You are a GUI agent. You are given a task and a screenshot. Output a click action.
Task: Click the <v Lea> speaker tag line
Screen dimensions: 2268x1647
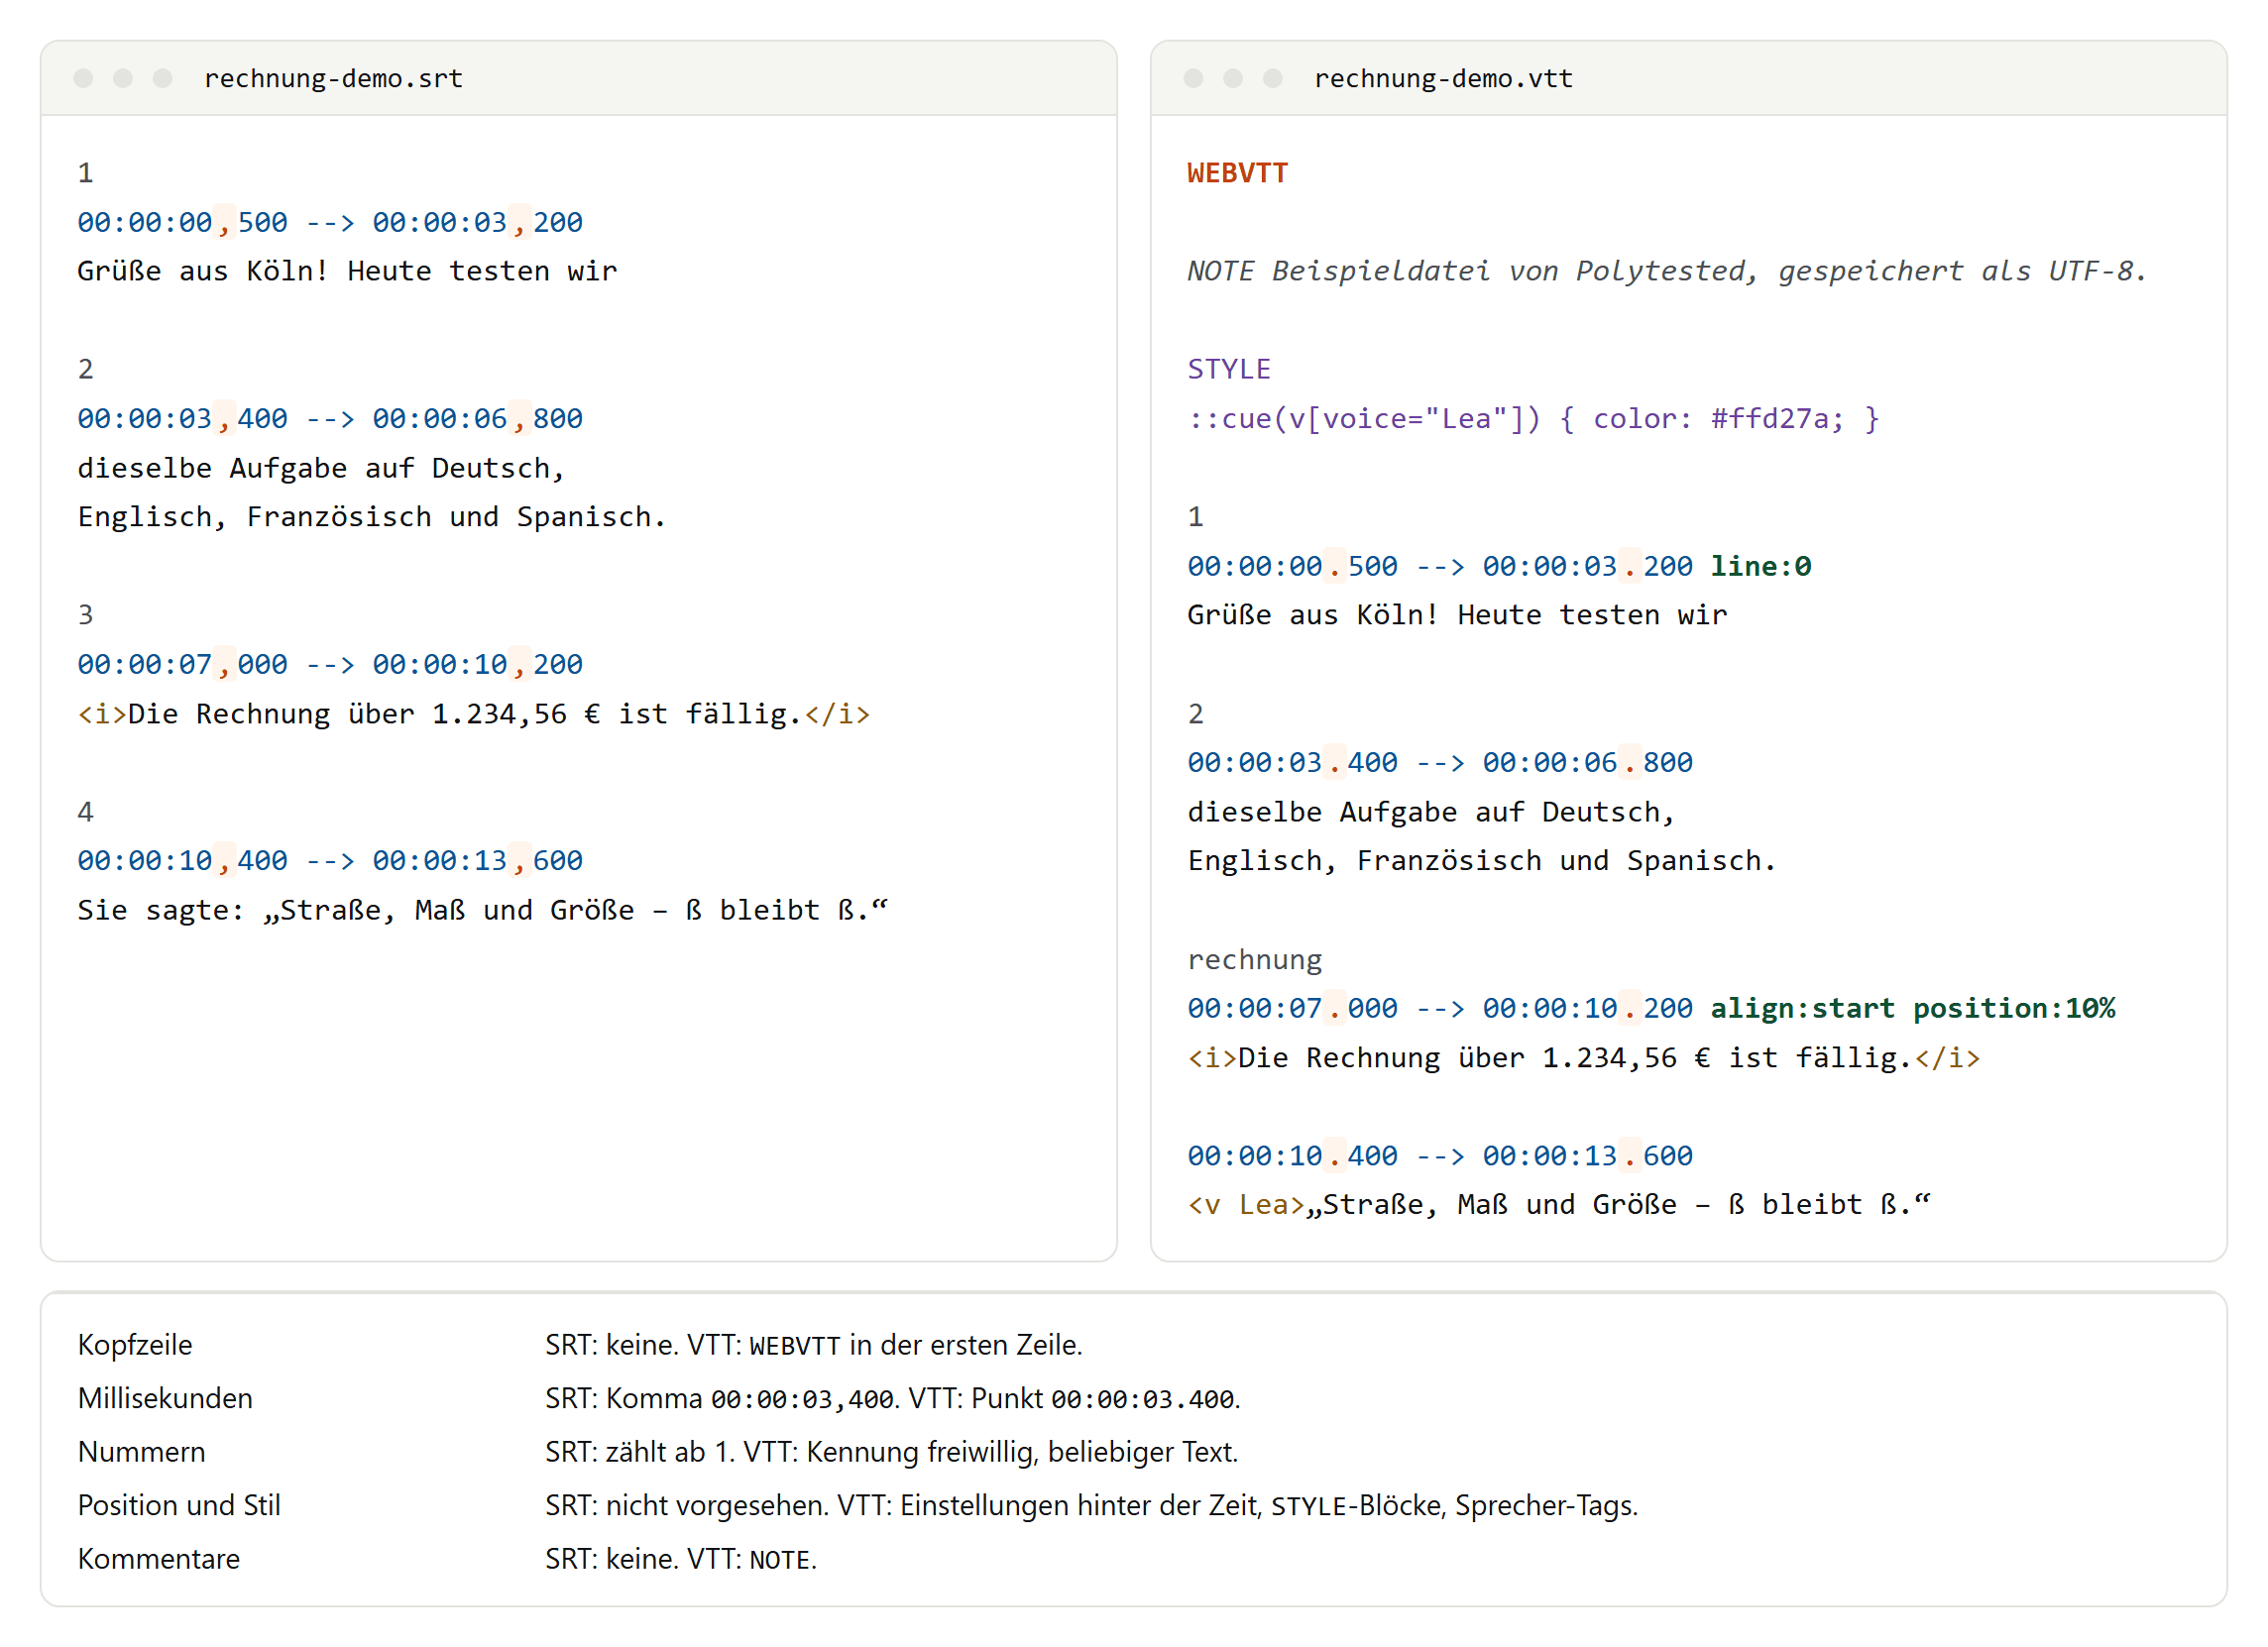(x=1558, y=1204)
